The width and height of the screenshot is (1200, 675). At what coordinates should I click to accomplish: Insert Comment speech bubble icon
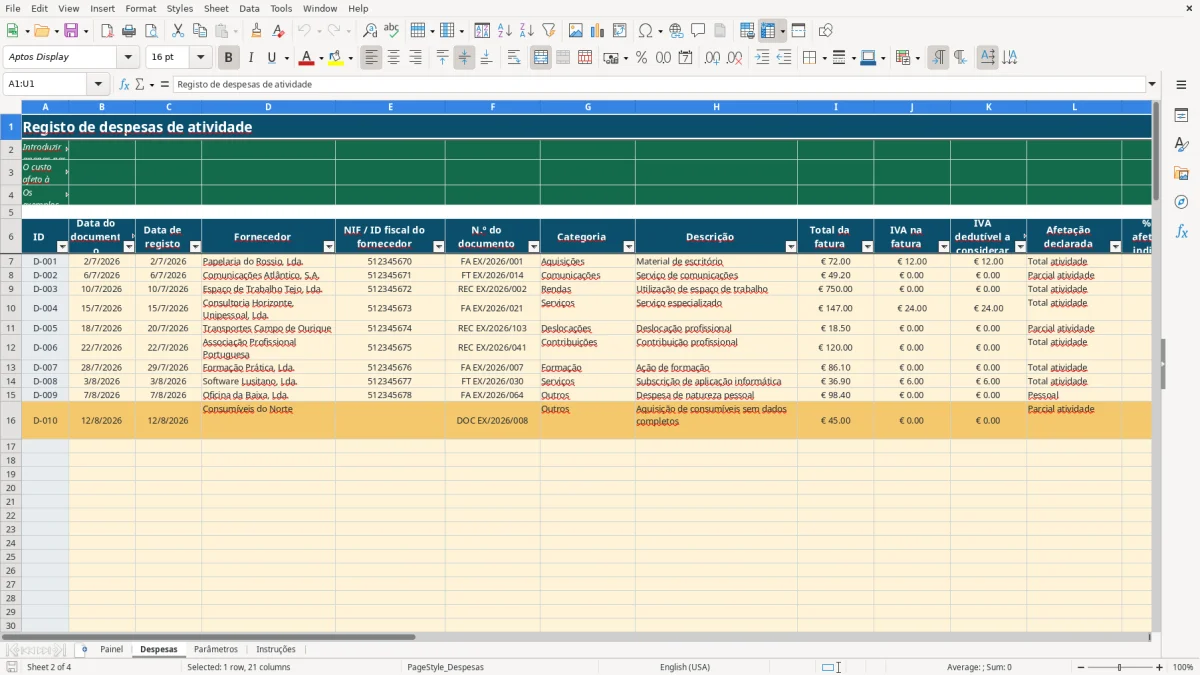coord(698,31)
